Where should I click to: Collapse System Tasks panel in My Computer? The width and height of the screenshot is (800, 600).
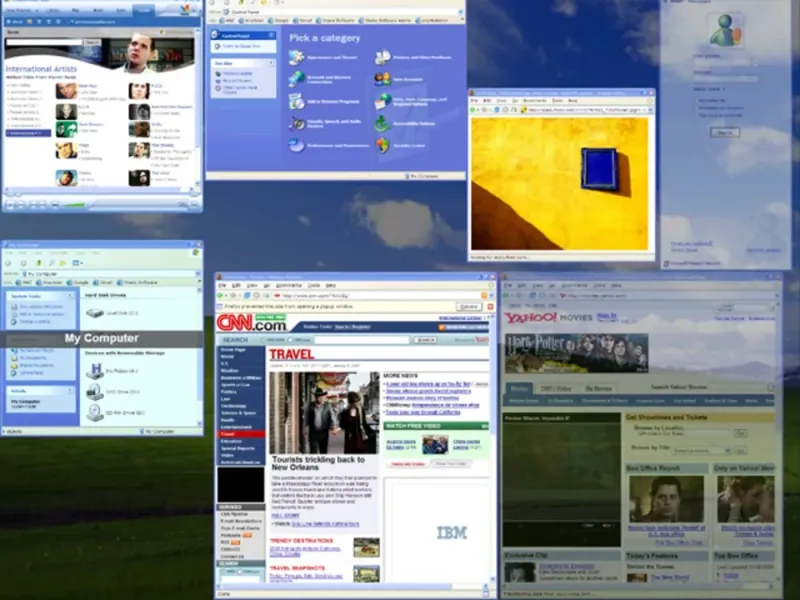pyautogui.click(x=70, y=296)
